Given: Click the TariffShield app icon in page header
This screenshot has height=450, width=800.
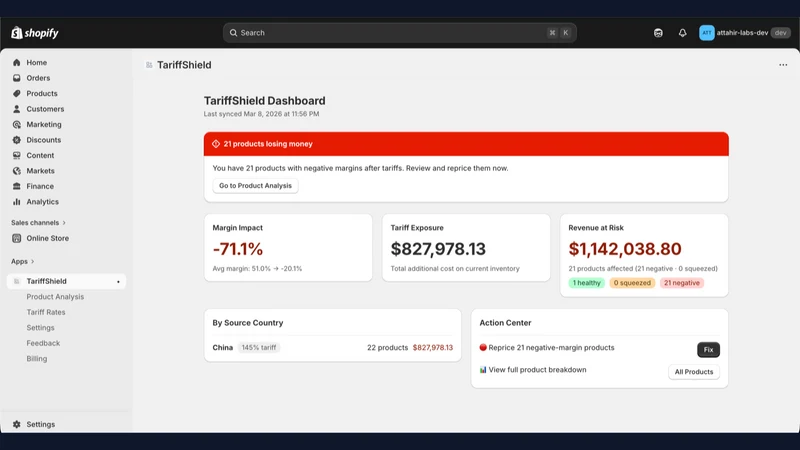Looking at the screenshot, I should click(x=149, y=65).
